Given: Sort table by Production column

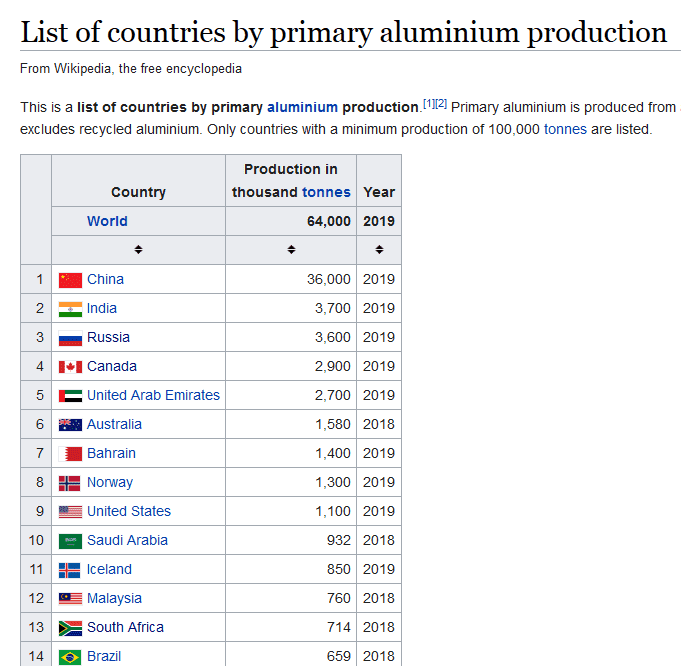Looking at the screenshot, I should 291,249.
